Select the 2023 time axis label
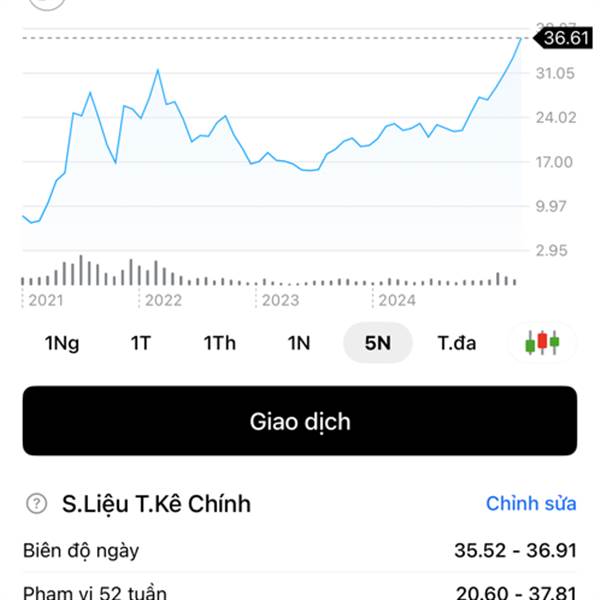600x600 pixels. tap(280, 299)
